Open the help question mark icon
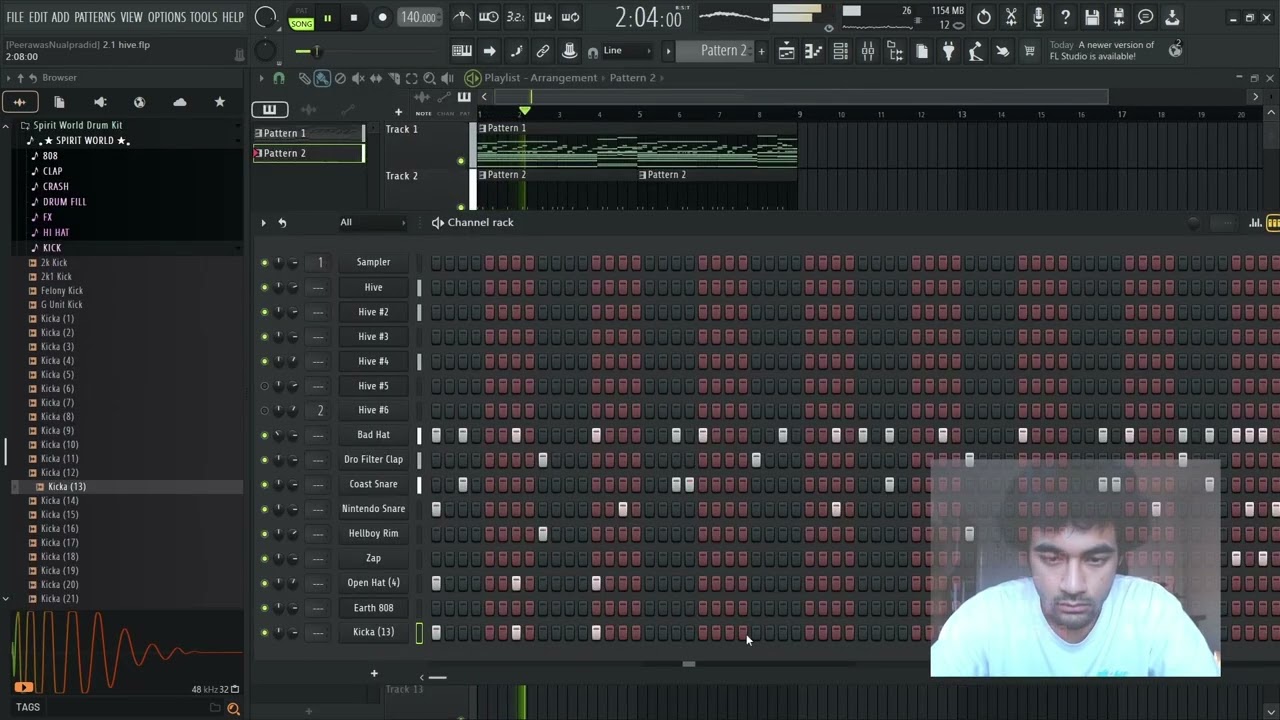This screenshot has height=720, width=1280. [1065, 17]
